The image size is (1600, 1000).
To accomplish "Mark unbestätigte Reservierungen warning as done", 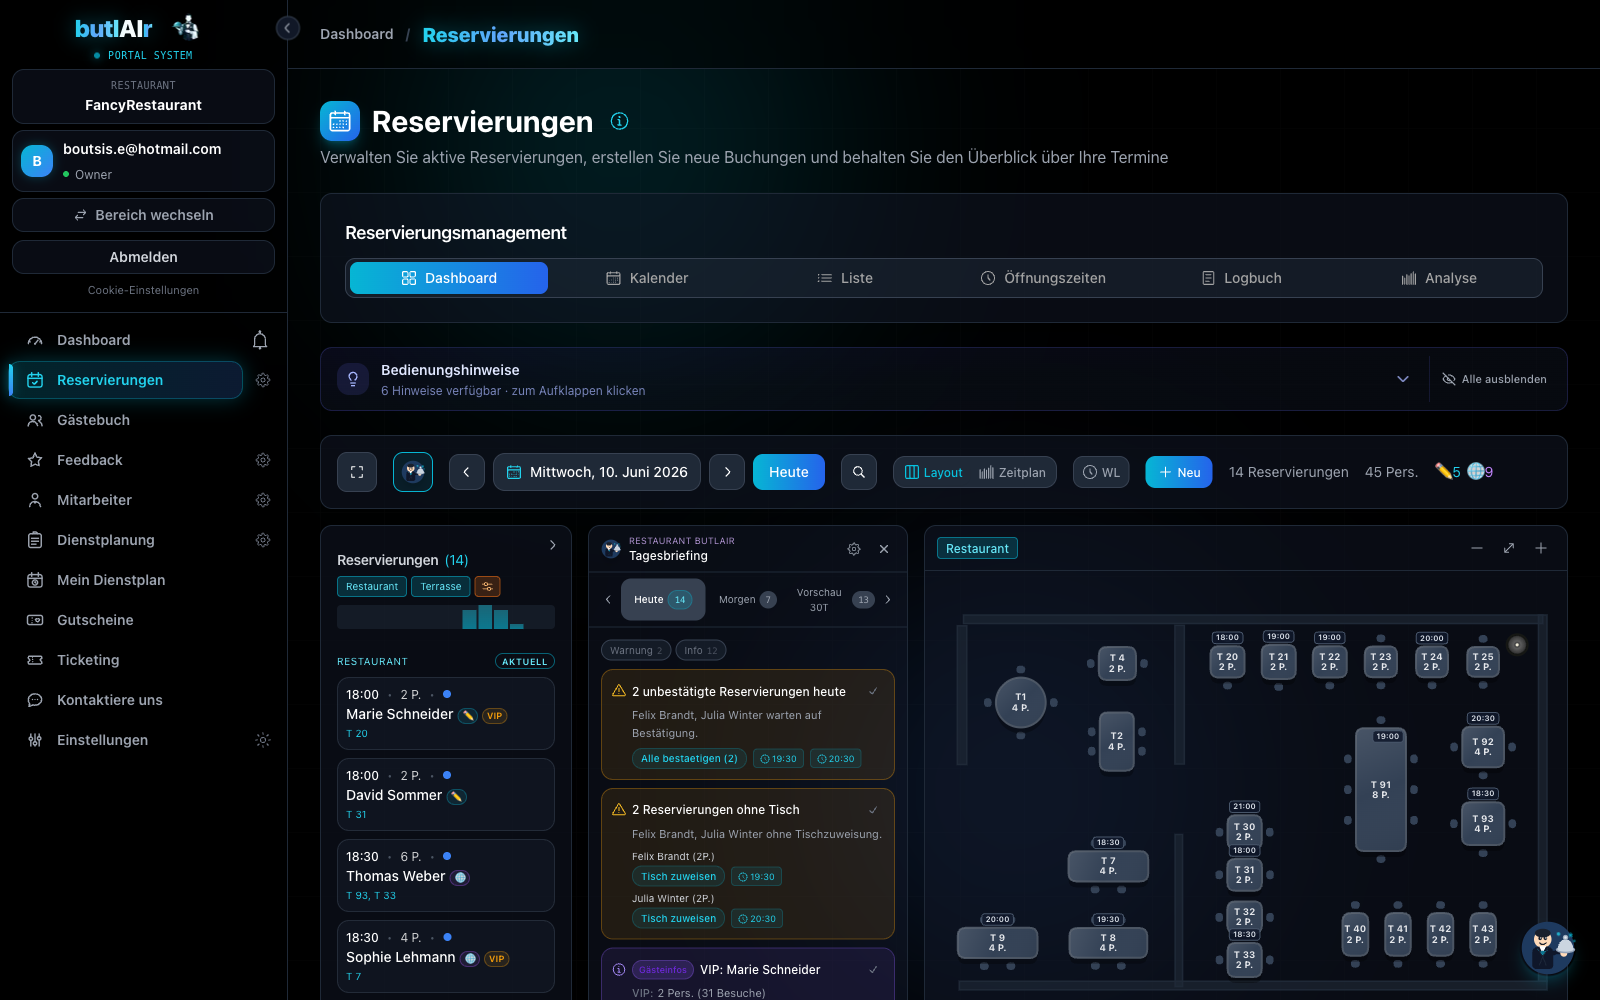I will [873, 691].
